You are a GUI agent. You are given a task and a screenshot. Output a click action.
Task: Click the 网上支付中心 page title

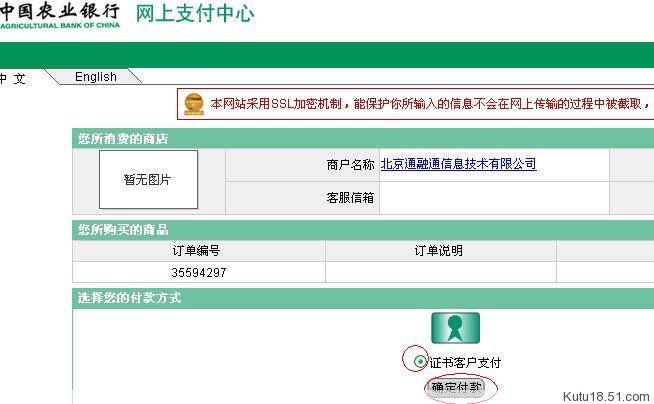195,13
